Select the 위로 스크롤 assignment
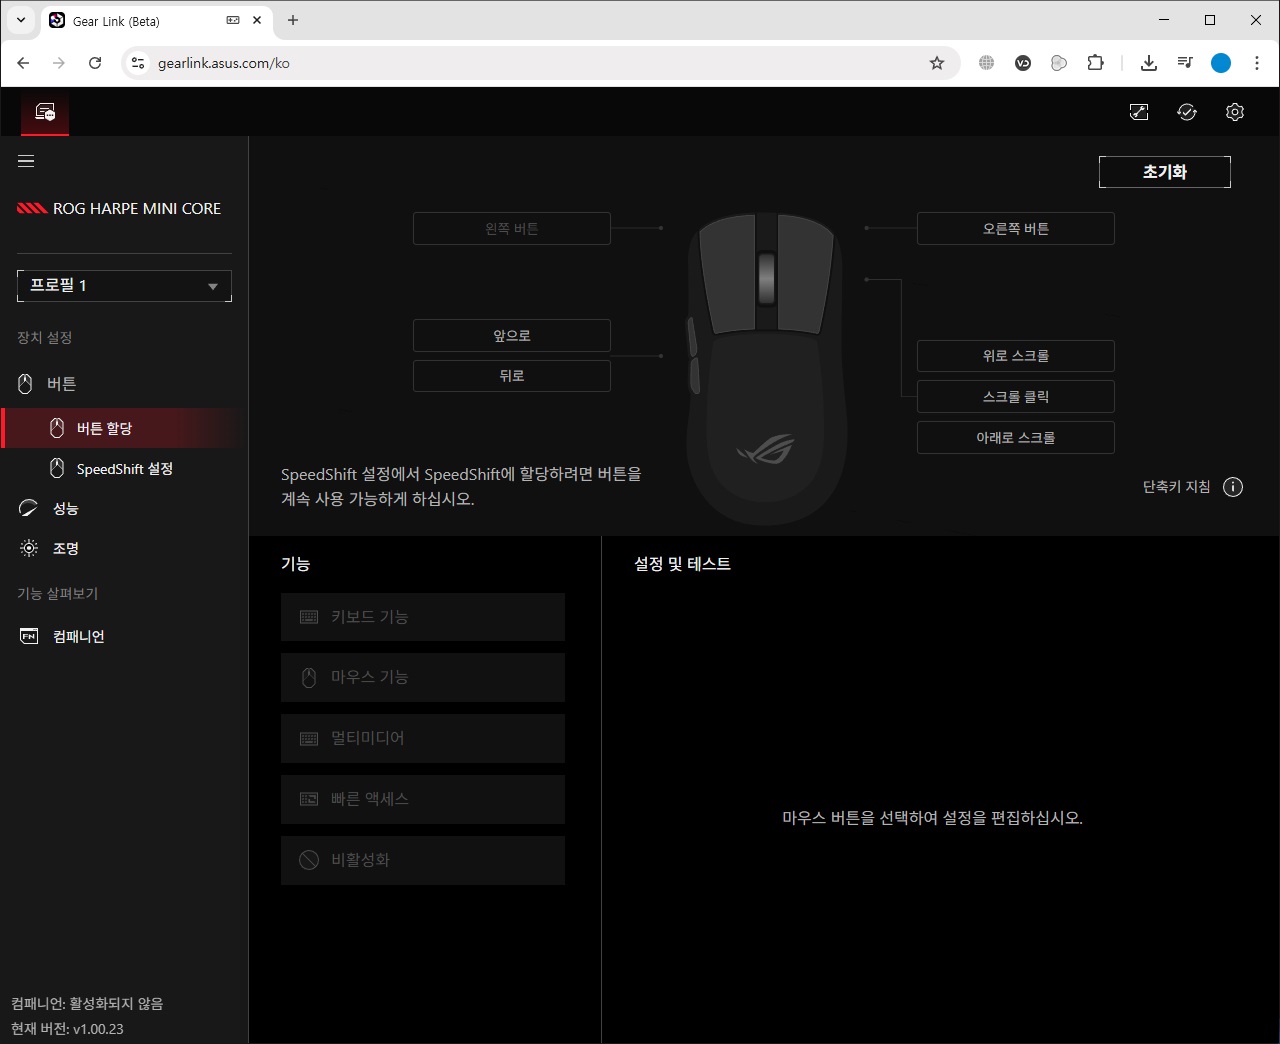Viewport: 1280px width, 1044px height. pyautogui.click(x=1015, y=356)
